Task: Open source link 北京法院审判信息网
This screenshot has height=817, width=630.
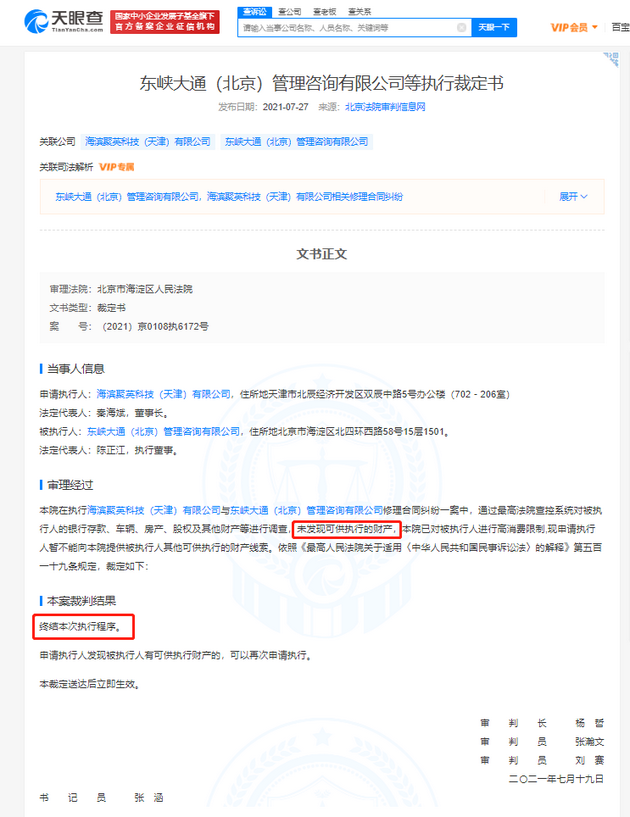Action: click(x=385, y=107)
